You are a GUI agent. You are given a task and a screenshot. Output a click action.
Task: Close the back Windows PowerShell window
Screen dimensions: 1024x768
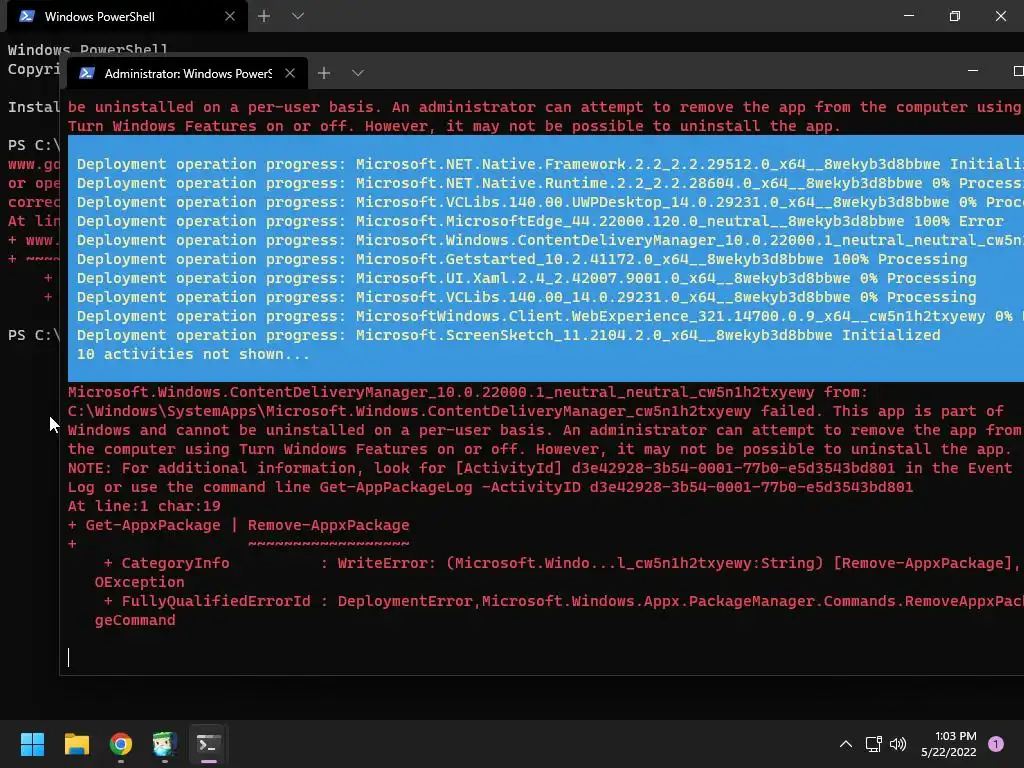tap(1000, 16)
